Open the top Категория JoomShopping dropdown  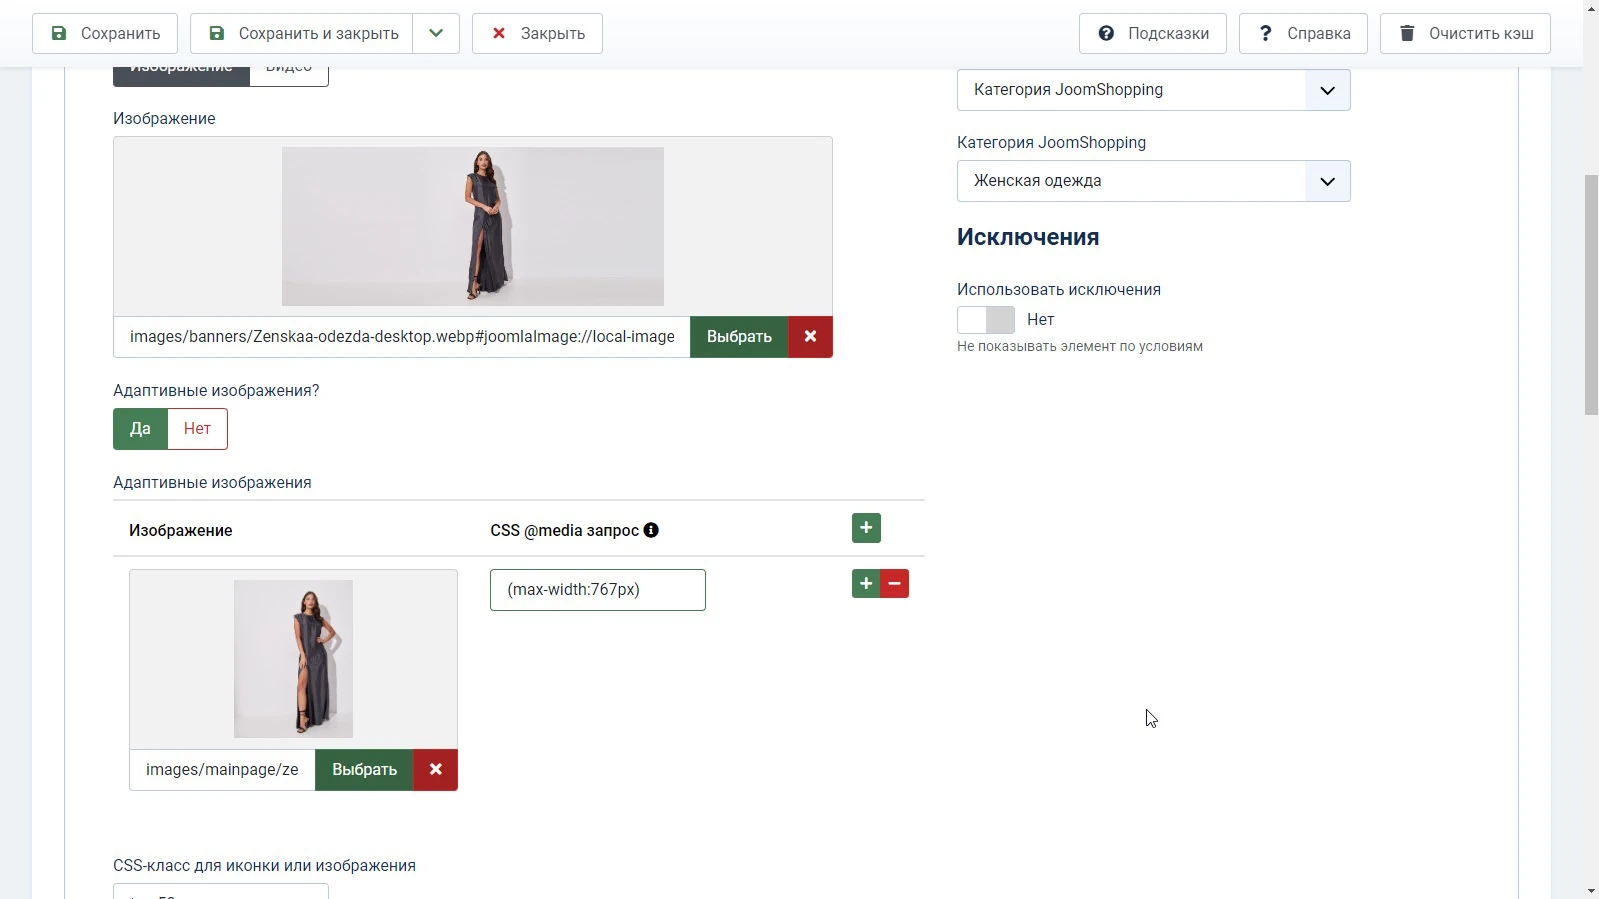pos(1153,90)
